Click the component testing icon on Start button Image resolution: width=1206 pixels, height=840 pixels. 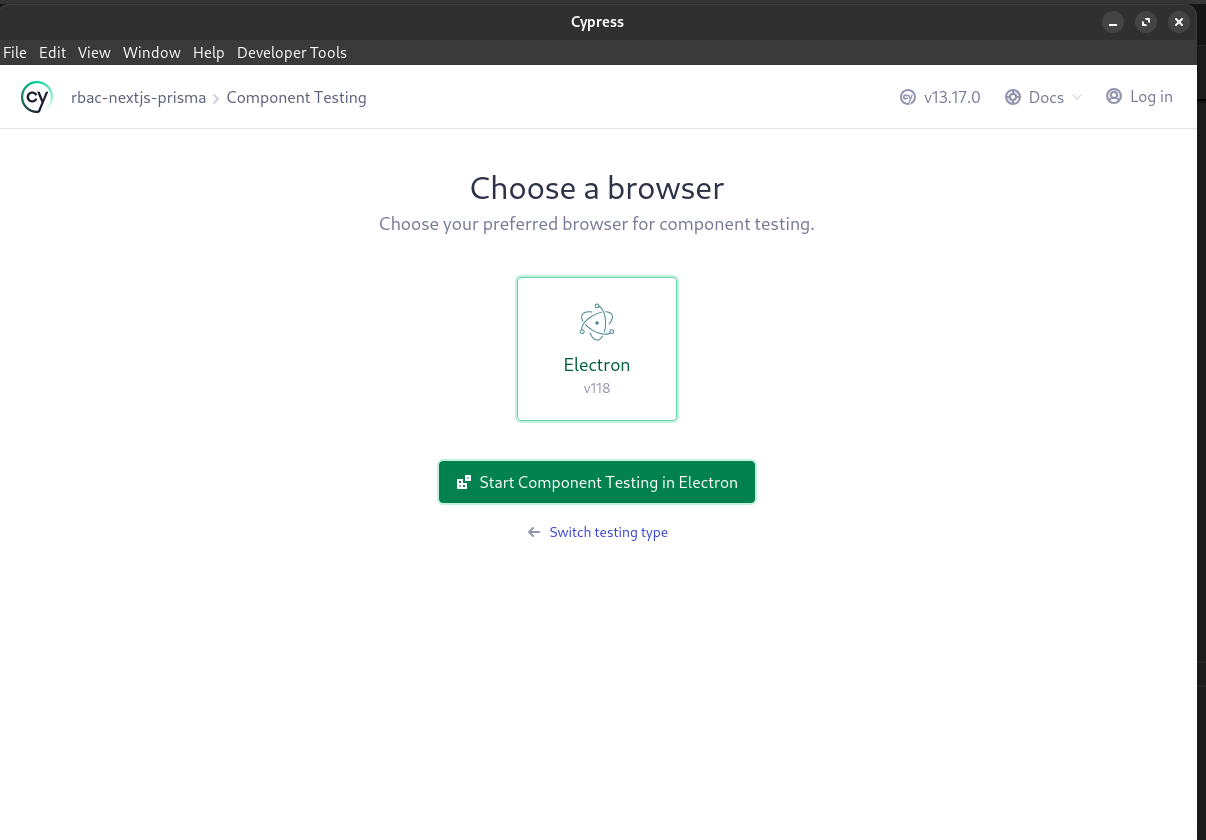point(464,482)
